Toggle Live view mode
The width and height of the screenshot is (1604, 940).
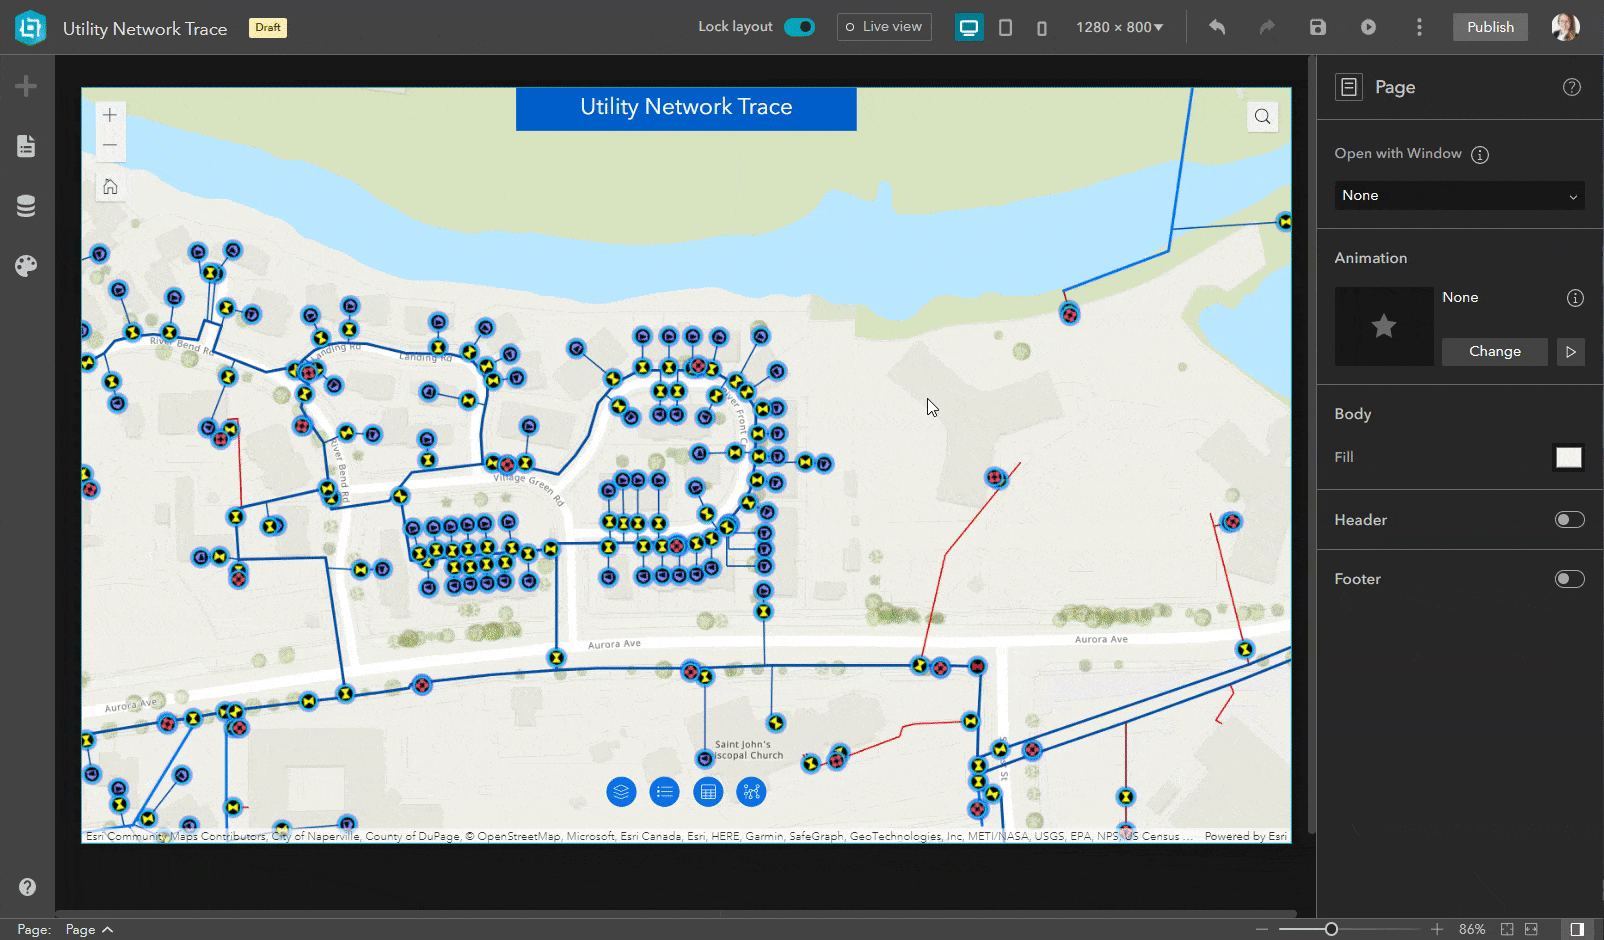[x=884, y=27]
